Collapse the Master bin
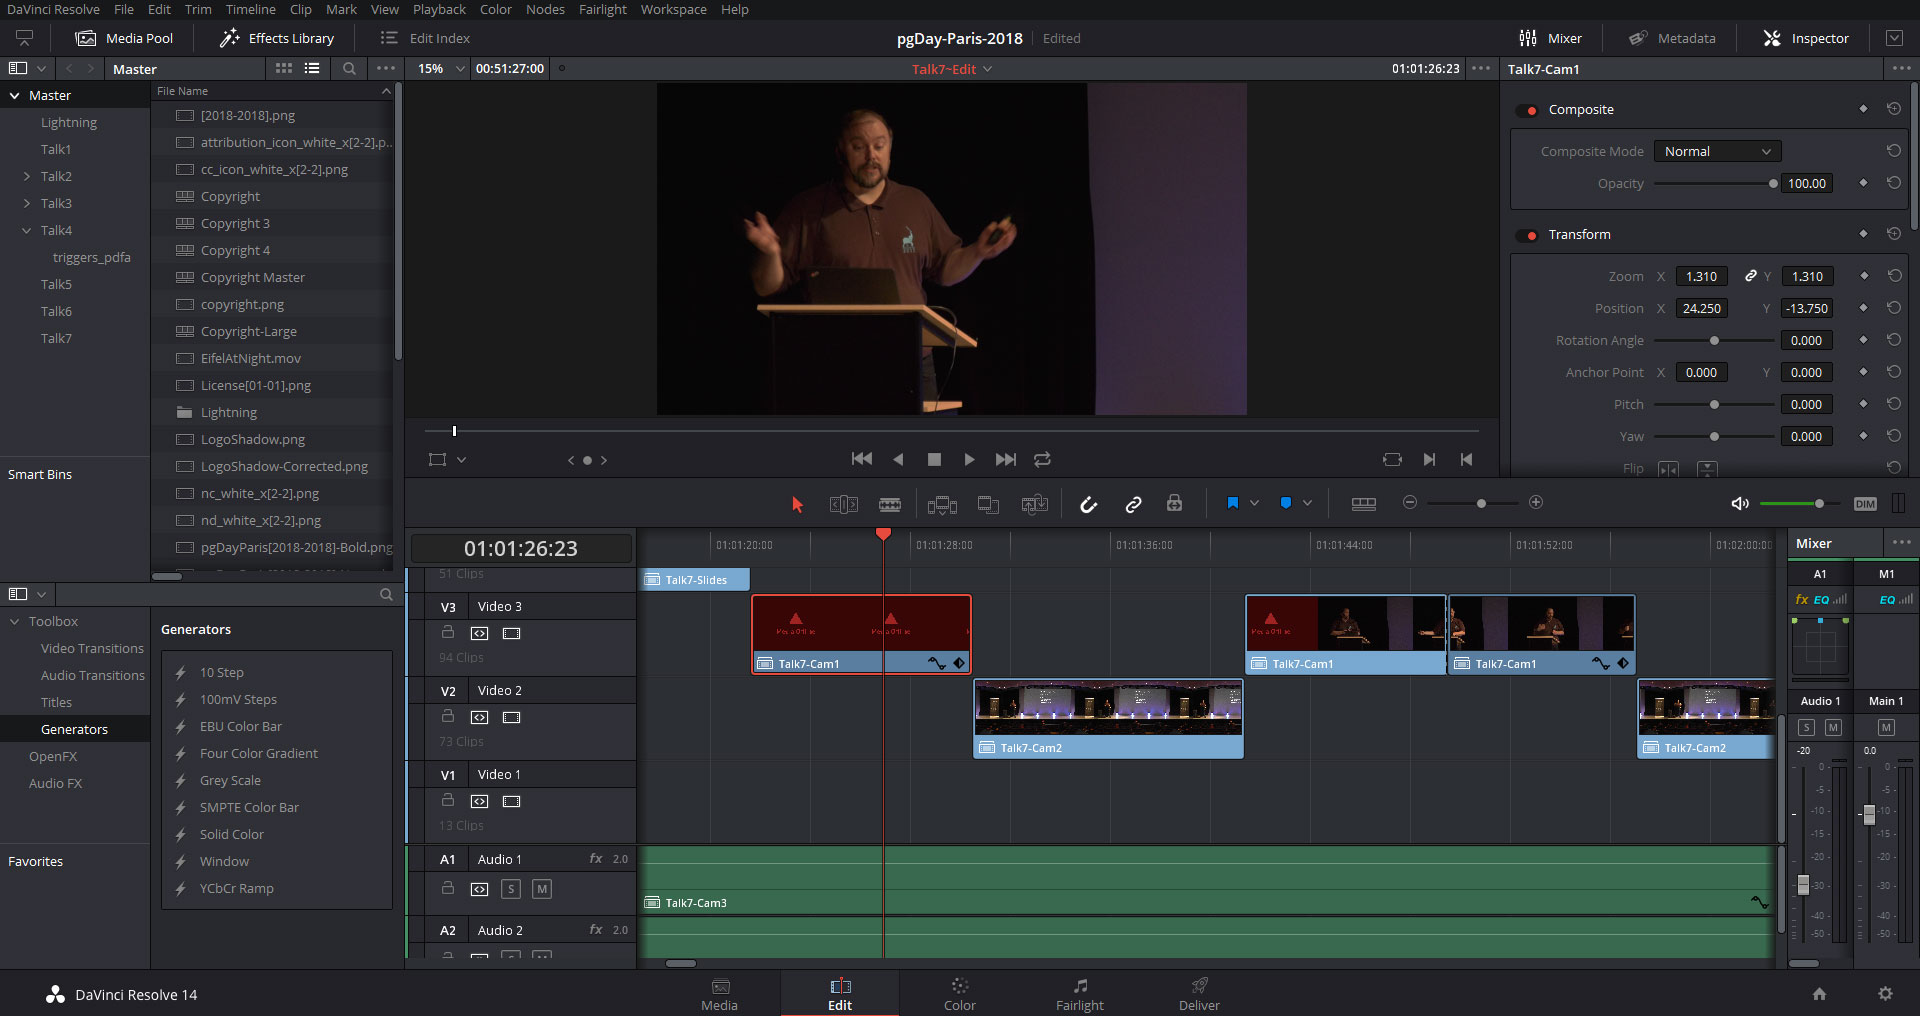Screen dimensions: 1920x1016 coord(15,95)
